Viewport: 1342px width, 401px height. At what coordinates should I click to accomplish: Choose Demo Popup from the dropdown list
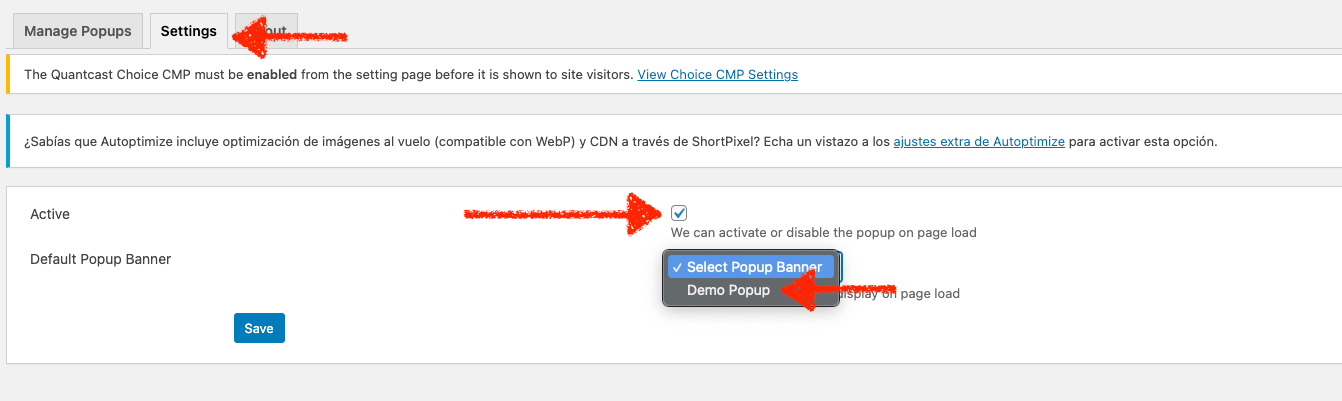coord(728,290)
